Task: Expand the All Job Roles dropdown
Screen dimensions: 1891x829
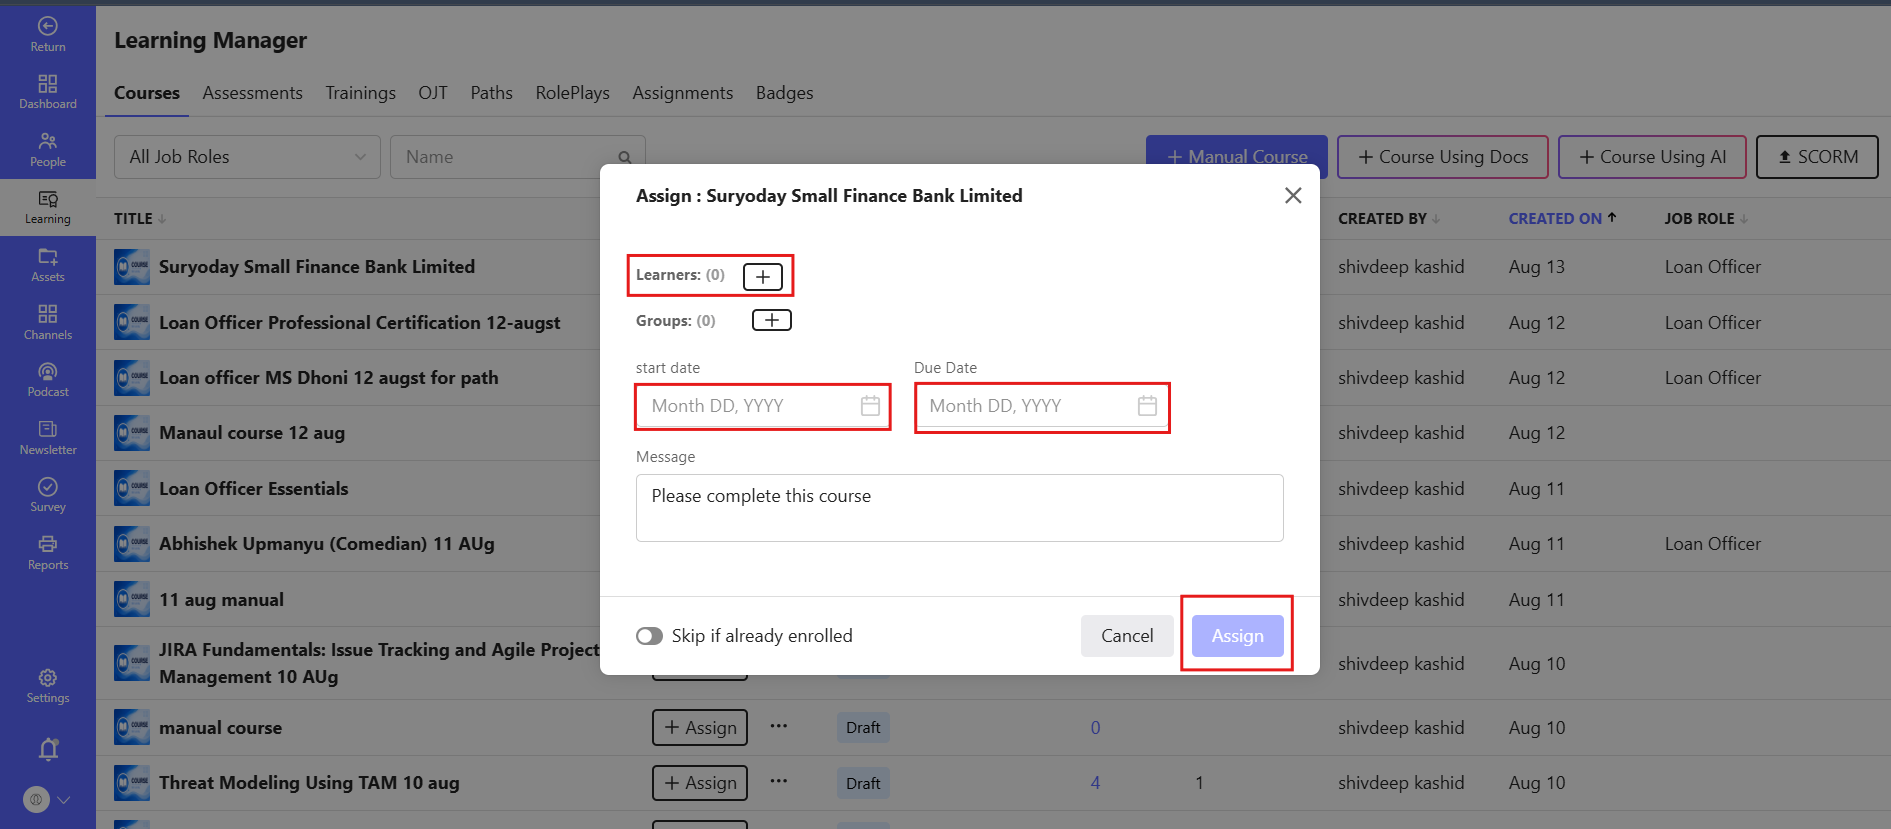Action: point(247,157)
